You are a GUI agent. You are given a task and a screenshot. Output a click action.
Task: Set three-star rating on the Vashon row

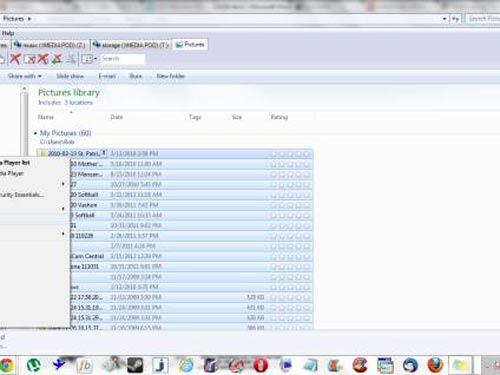290,205
